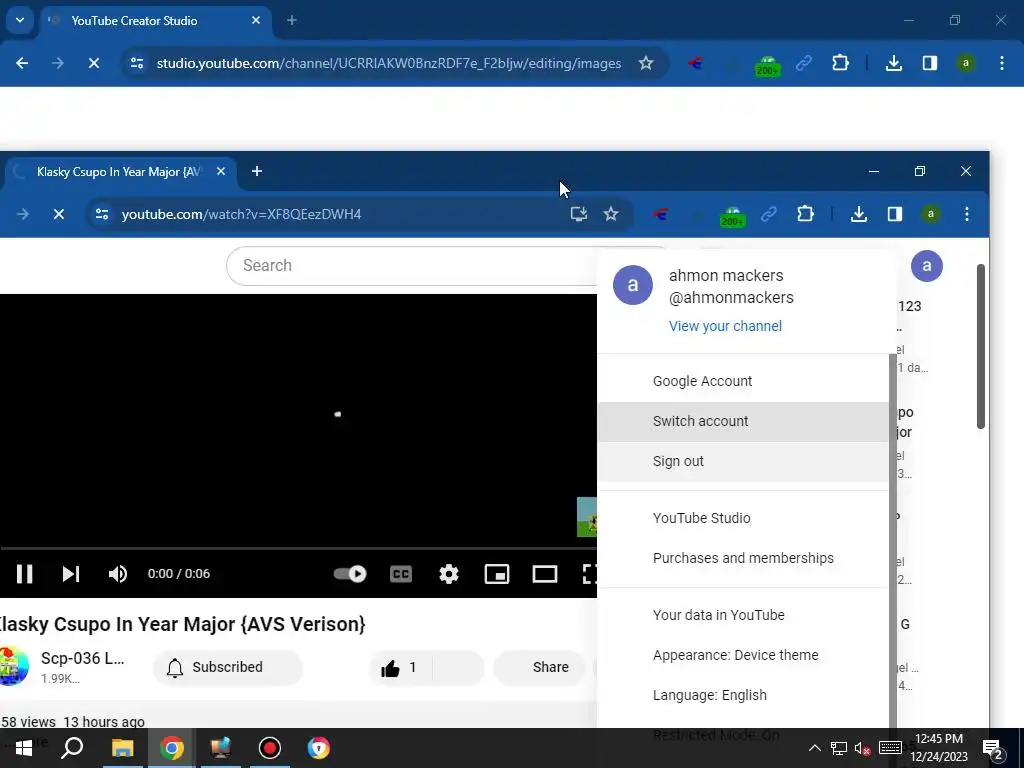Open Purchases and memberships
Image resolution: width=1024 pixels, height=768 pixels.
pos(743,558)
